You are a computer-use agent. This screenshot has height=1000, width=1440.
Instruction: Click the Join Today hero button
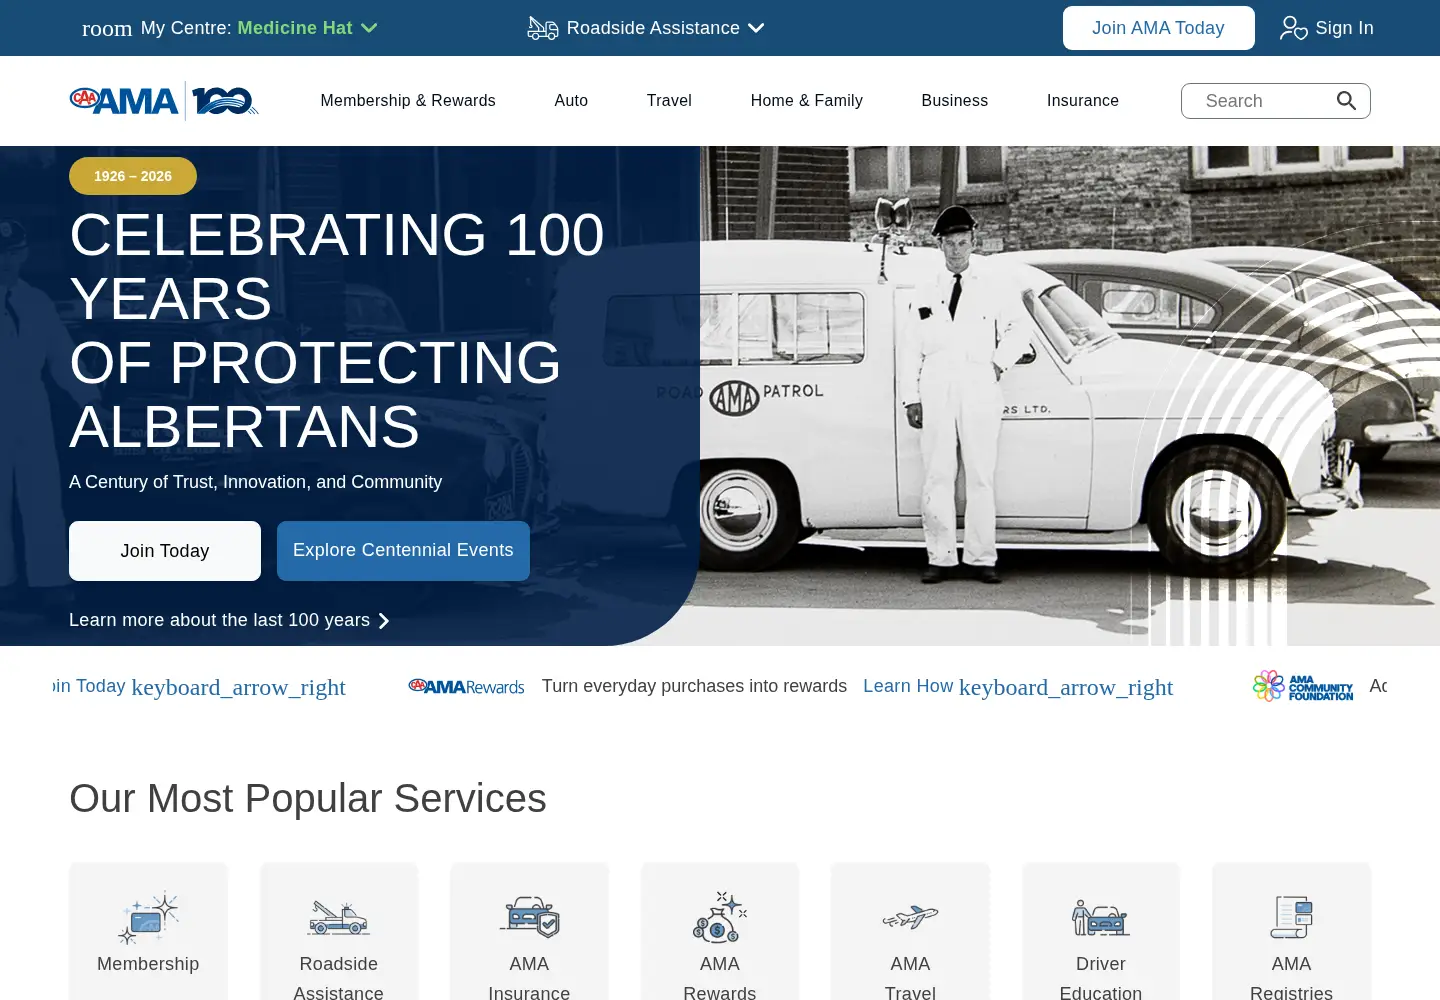pos(165,551)
